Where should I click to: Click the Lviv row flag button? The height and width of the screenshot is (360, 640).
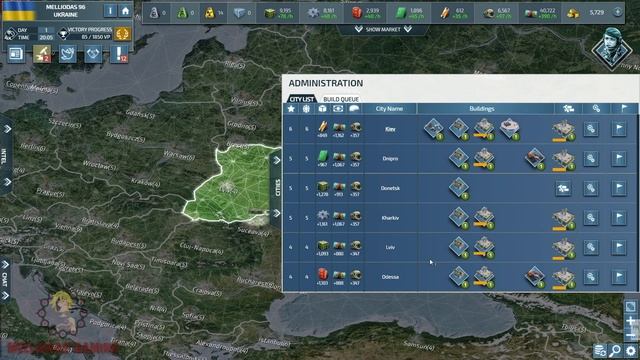pyautogui.click(x=619, y=247)
